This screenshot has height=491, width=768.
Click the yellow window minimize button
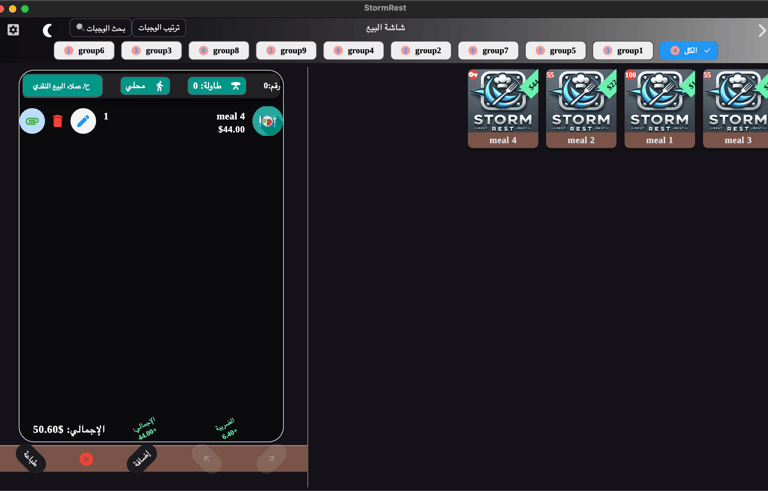click(13, 9)
